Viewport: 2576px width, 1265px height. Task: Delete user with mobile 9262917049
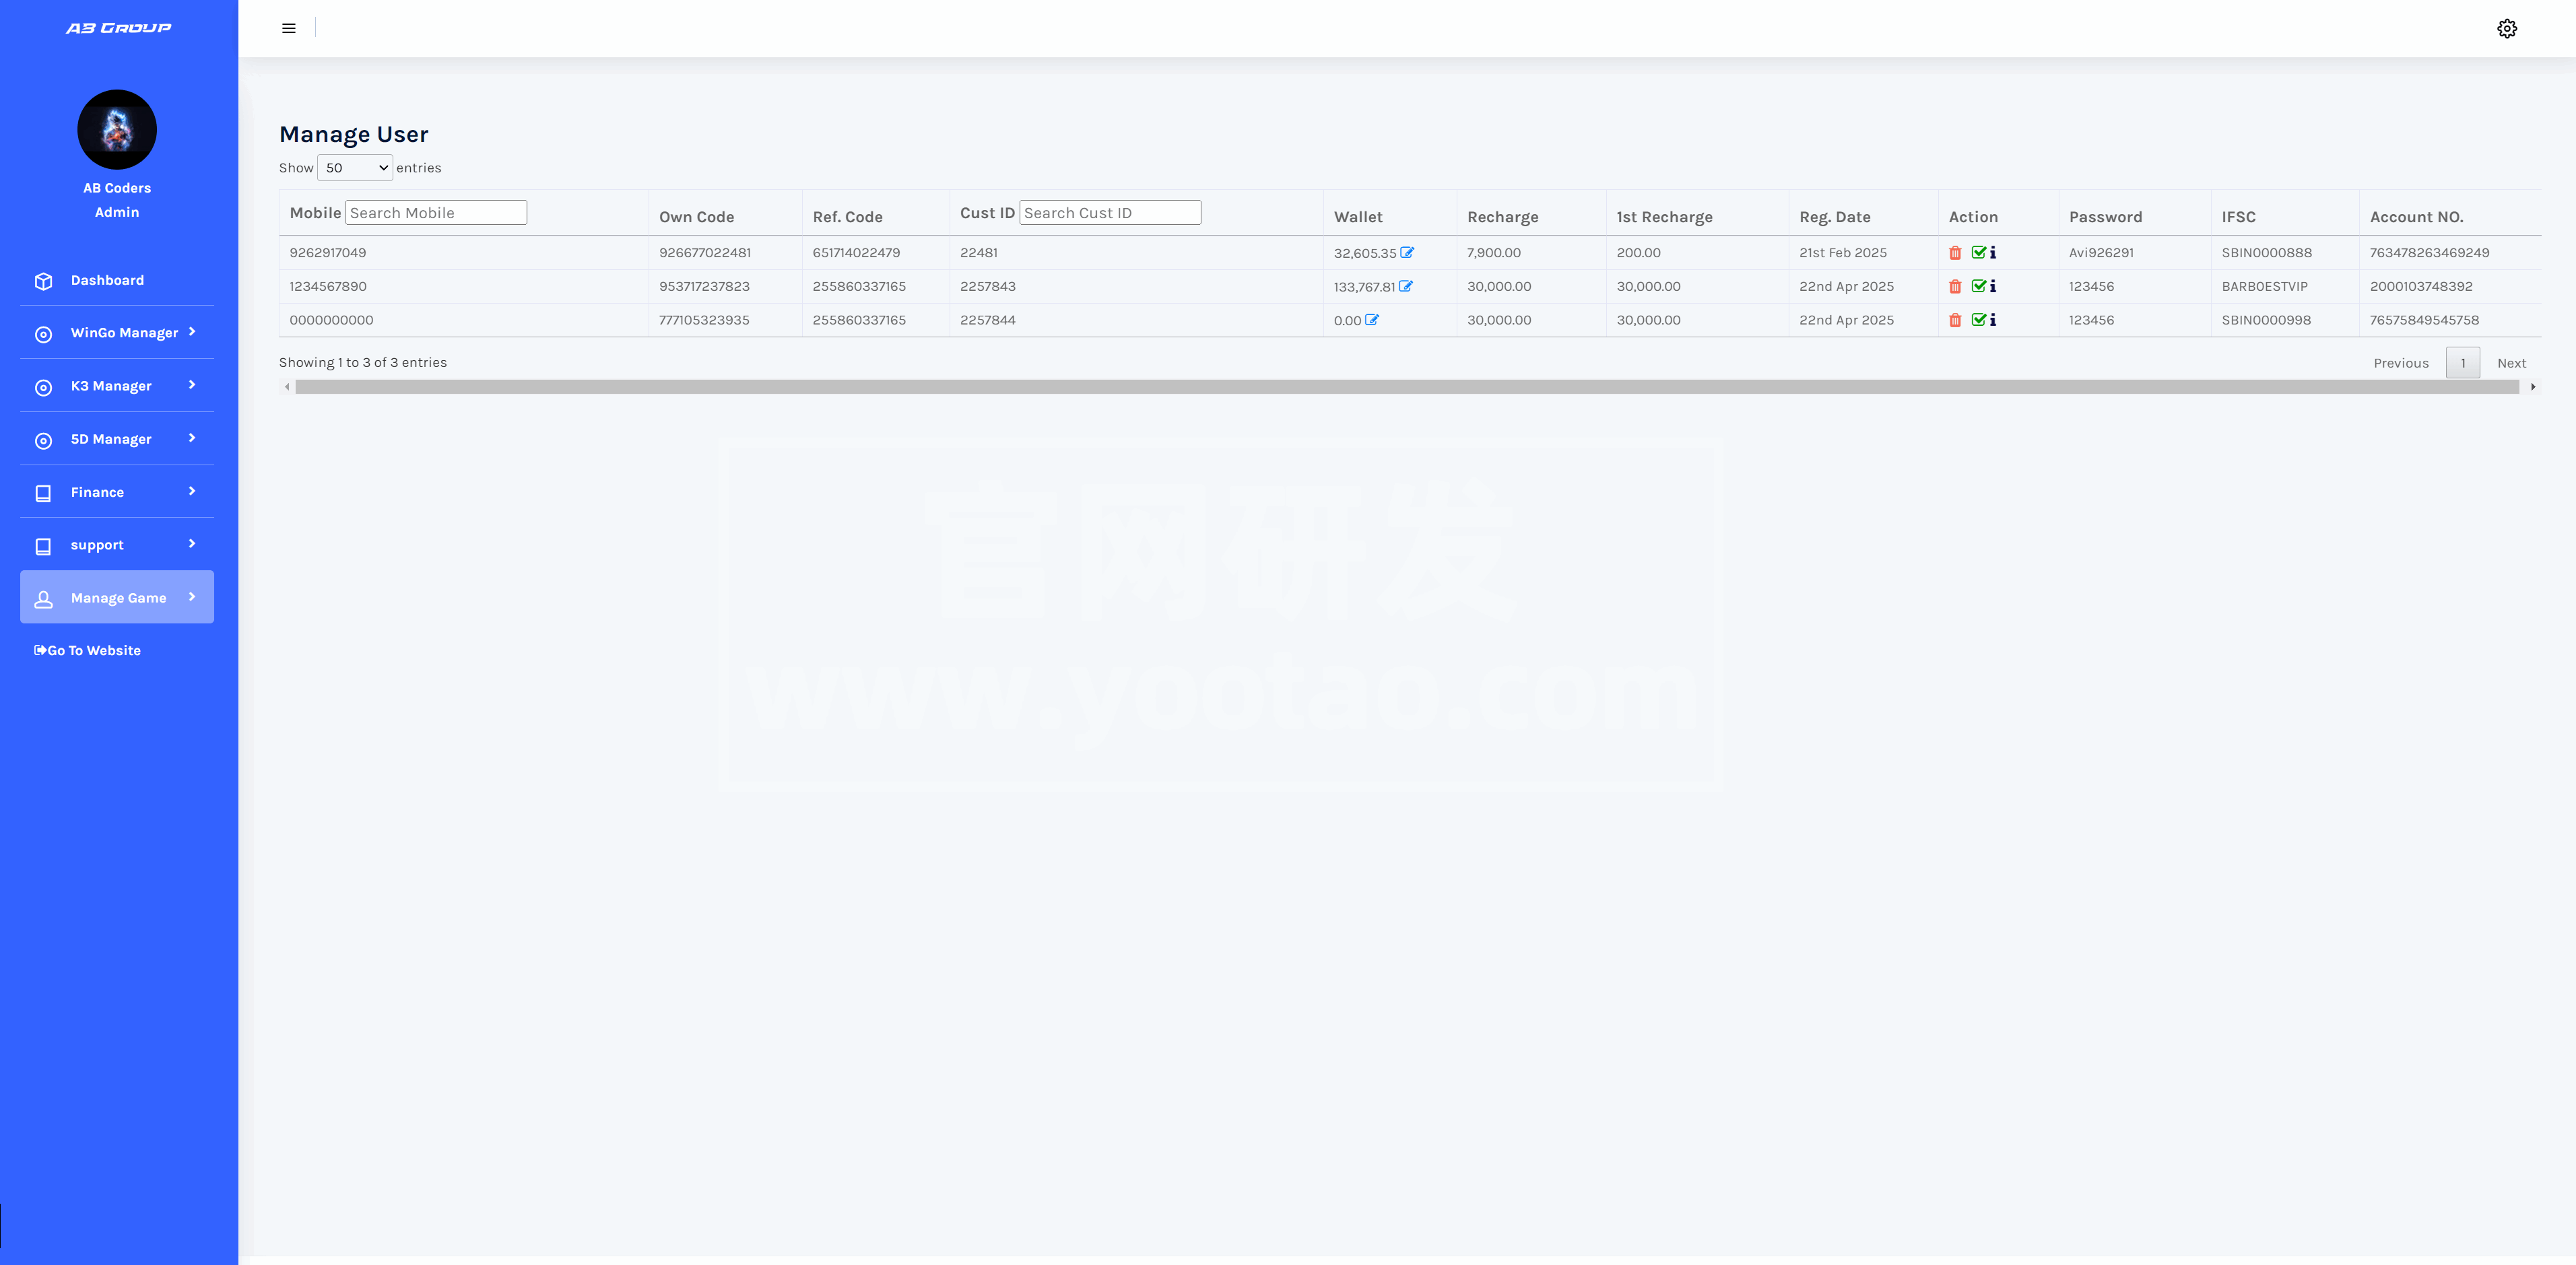(1955, 253)
